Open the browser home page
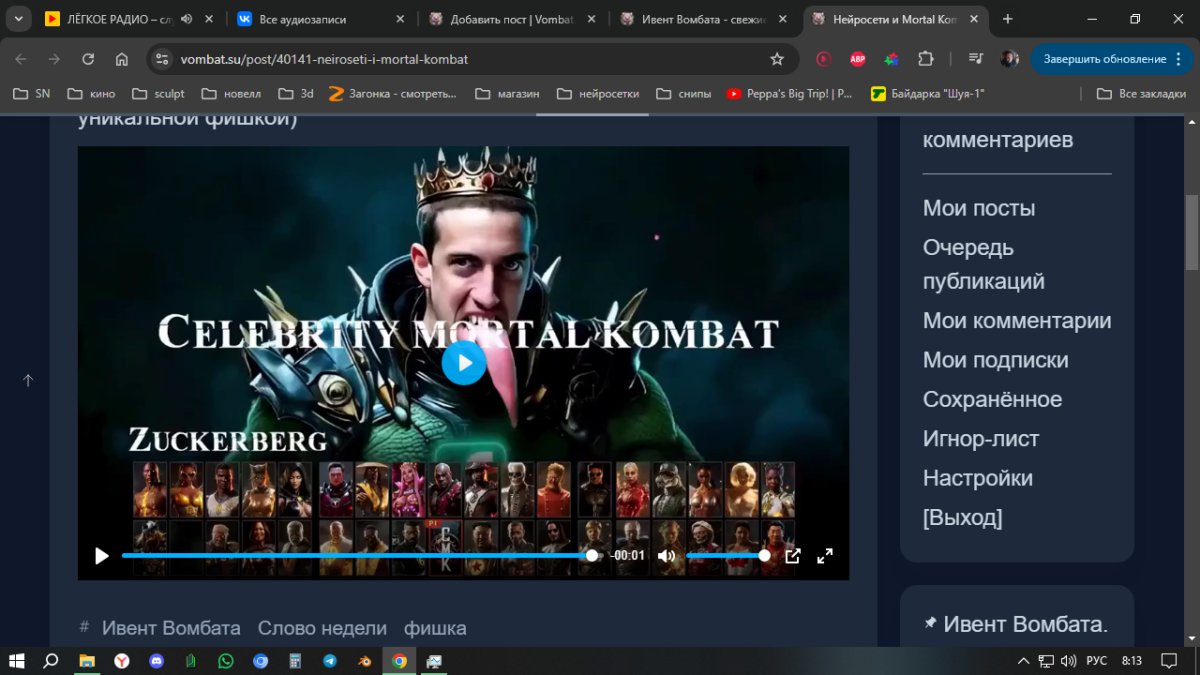Screen dimensions: 1200x675 click(x=122, y=59)
